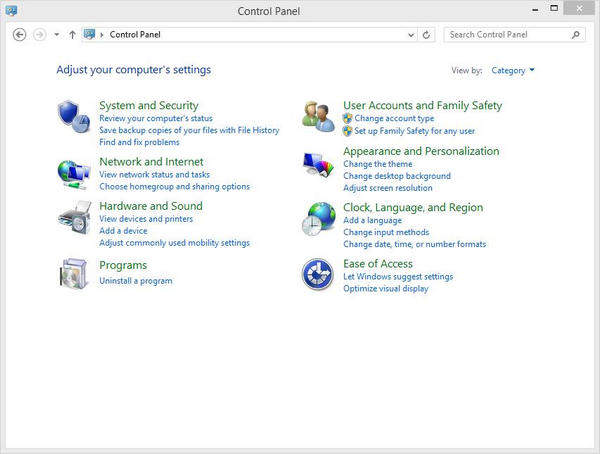Open Adjust commonly used mobility settings
The width and height of the screenshot is (600, 454).
(174, 243)
